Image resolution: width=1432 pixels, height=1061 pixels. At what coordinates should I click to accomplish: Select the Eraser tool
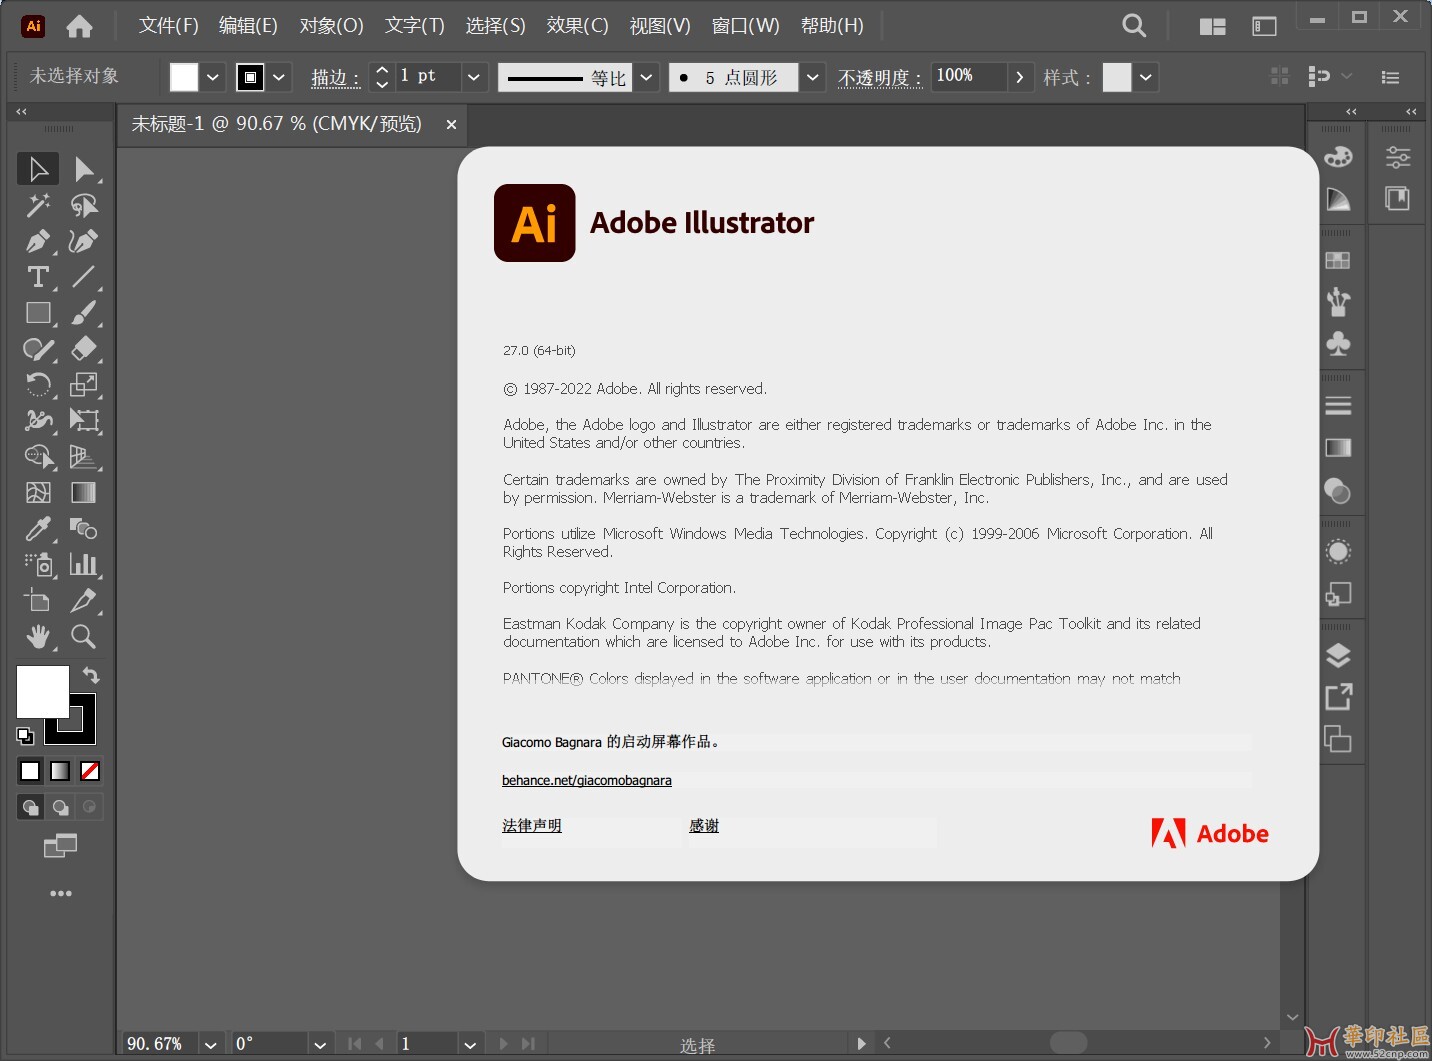coord(84,349)
